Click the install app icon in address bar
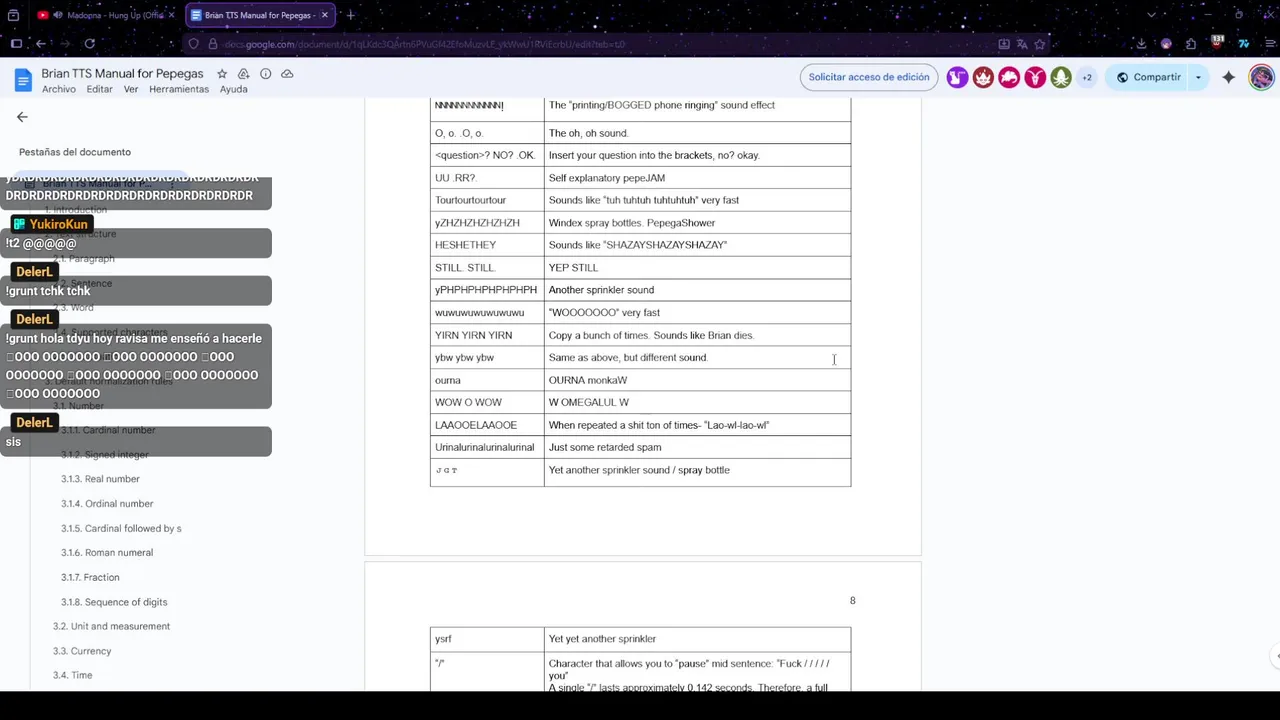 1004,44
